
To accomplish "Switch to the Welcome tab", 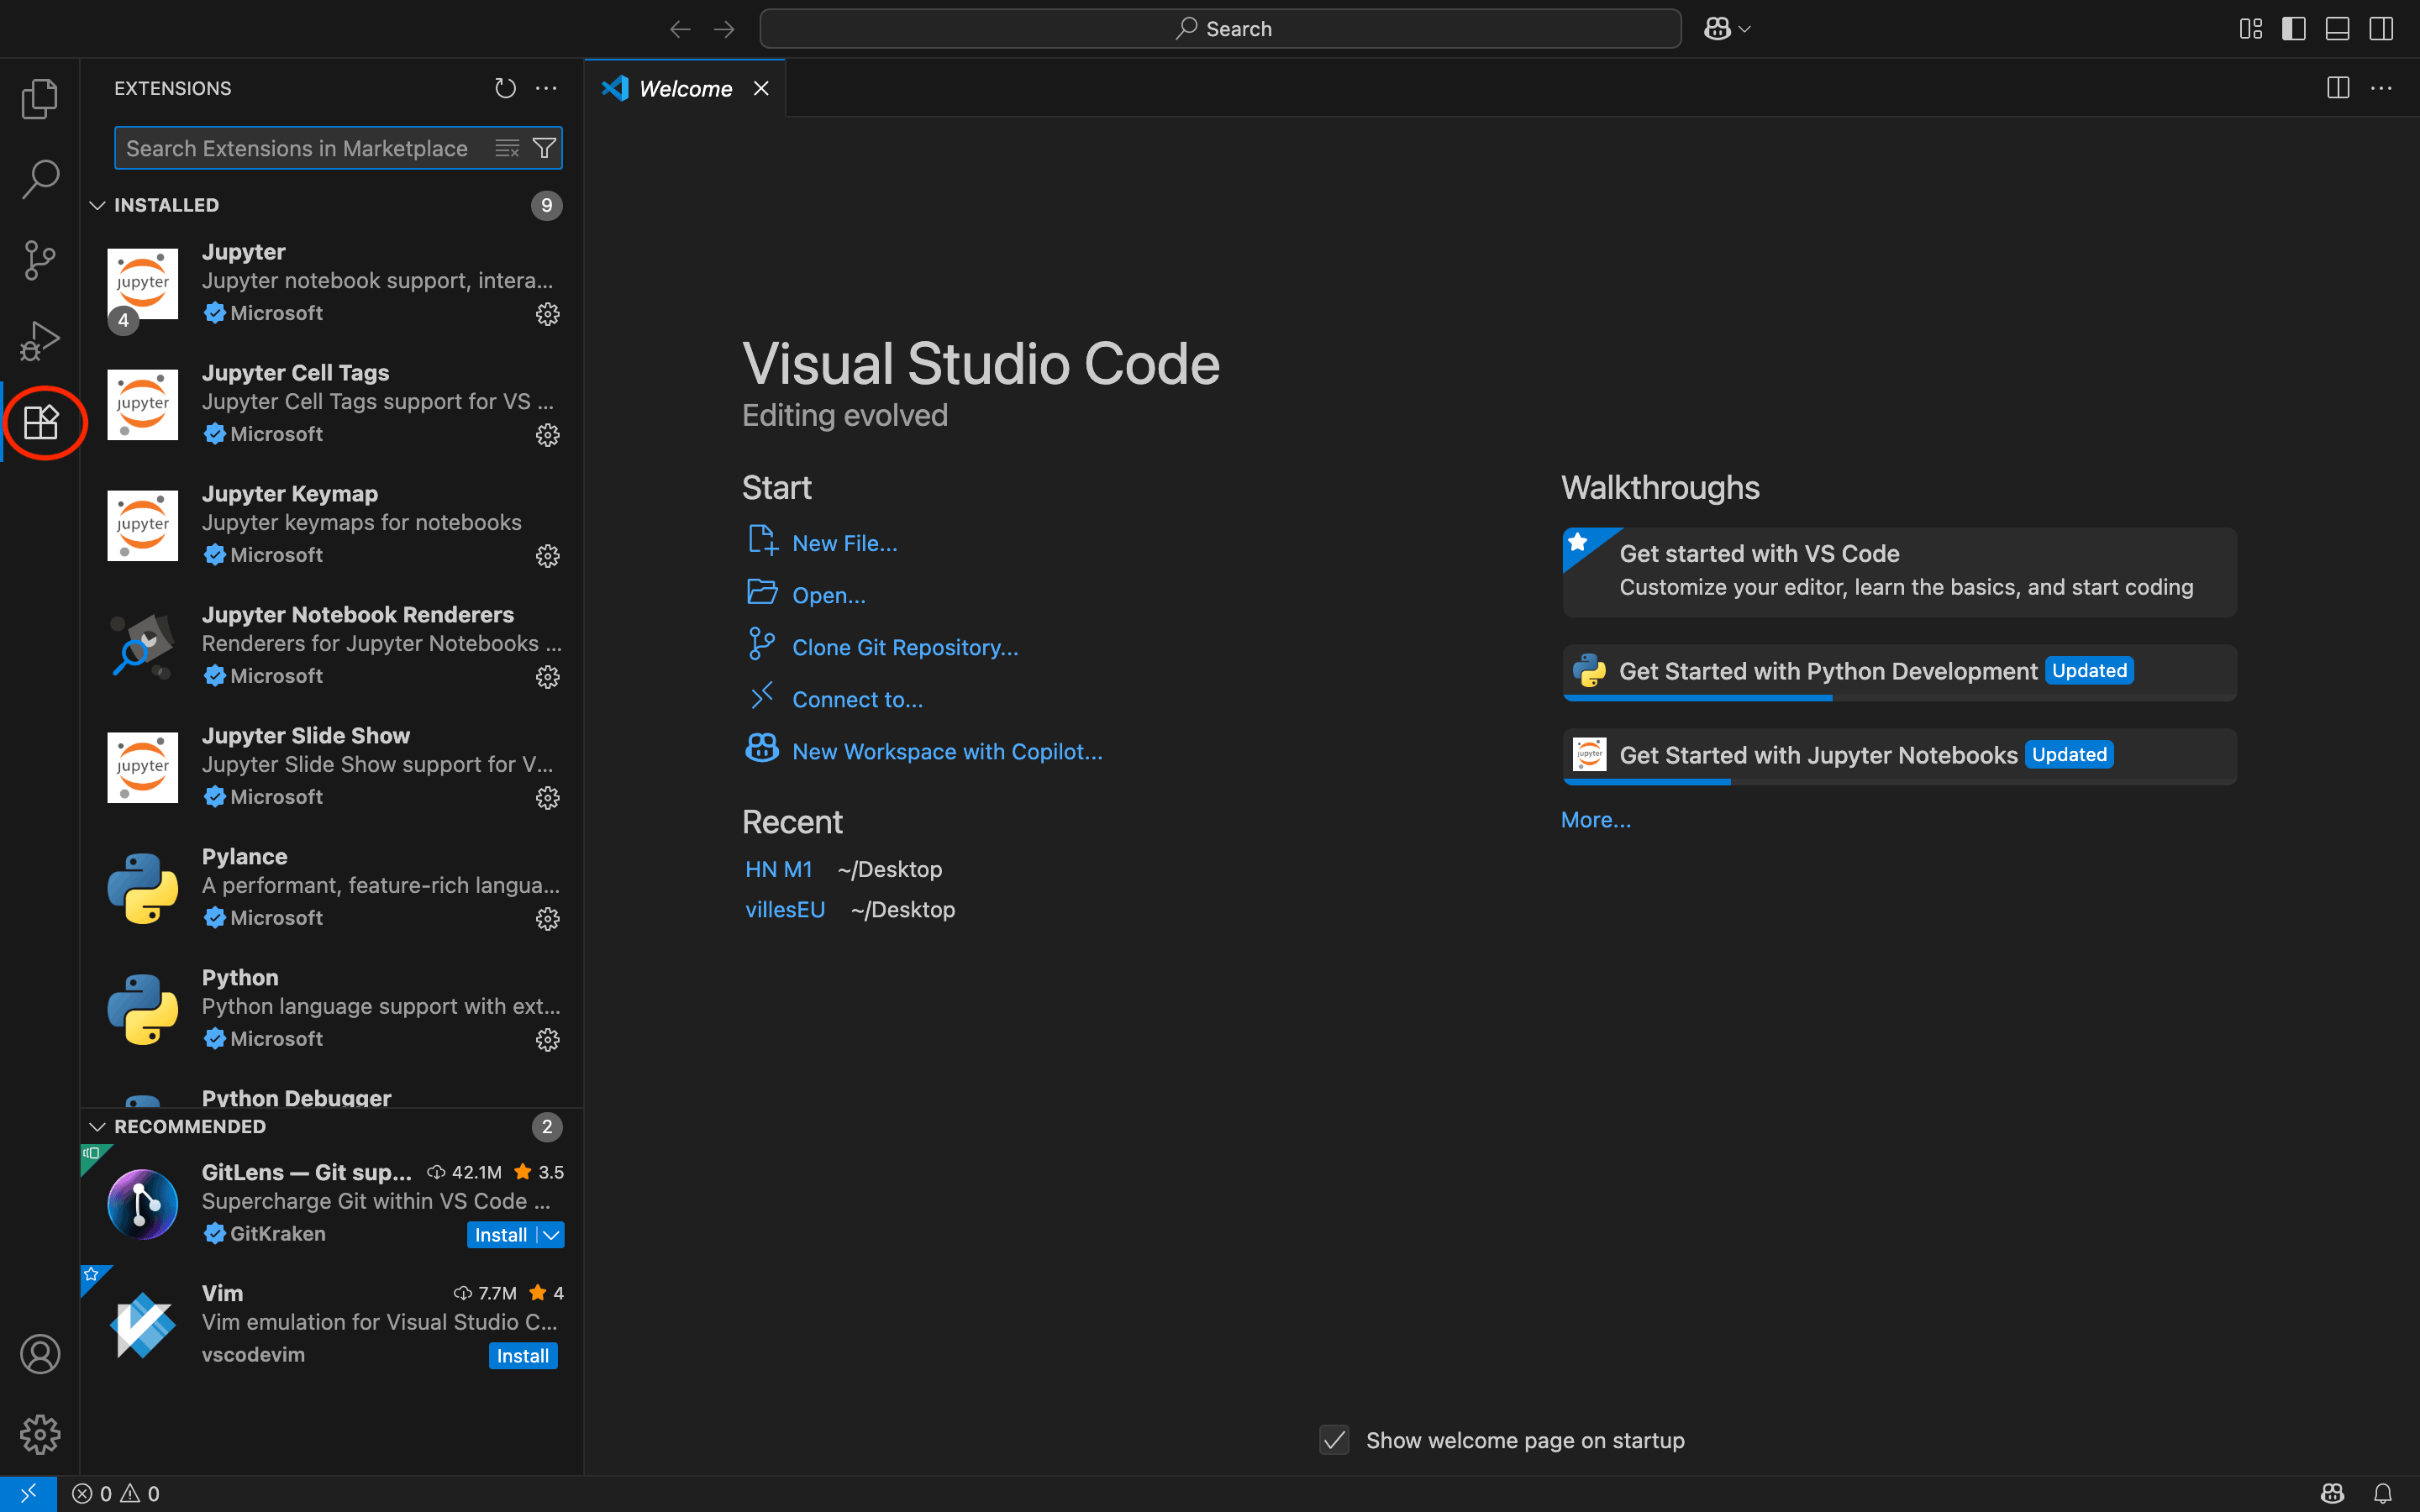I will click(684, 88).
